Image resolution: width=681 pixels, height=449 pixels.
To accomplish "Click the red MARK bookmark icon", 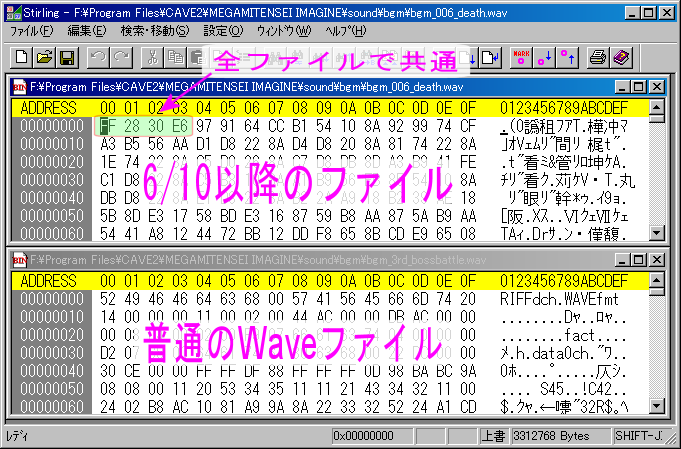I will (521, 57).
